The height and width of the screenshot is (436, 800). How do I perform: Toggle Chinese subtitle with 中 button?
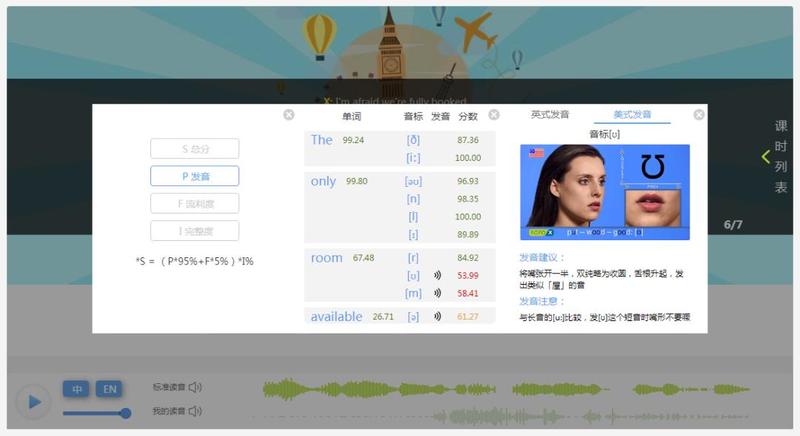point(75,388)
